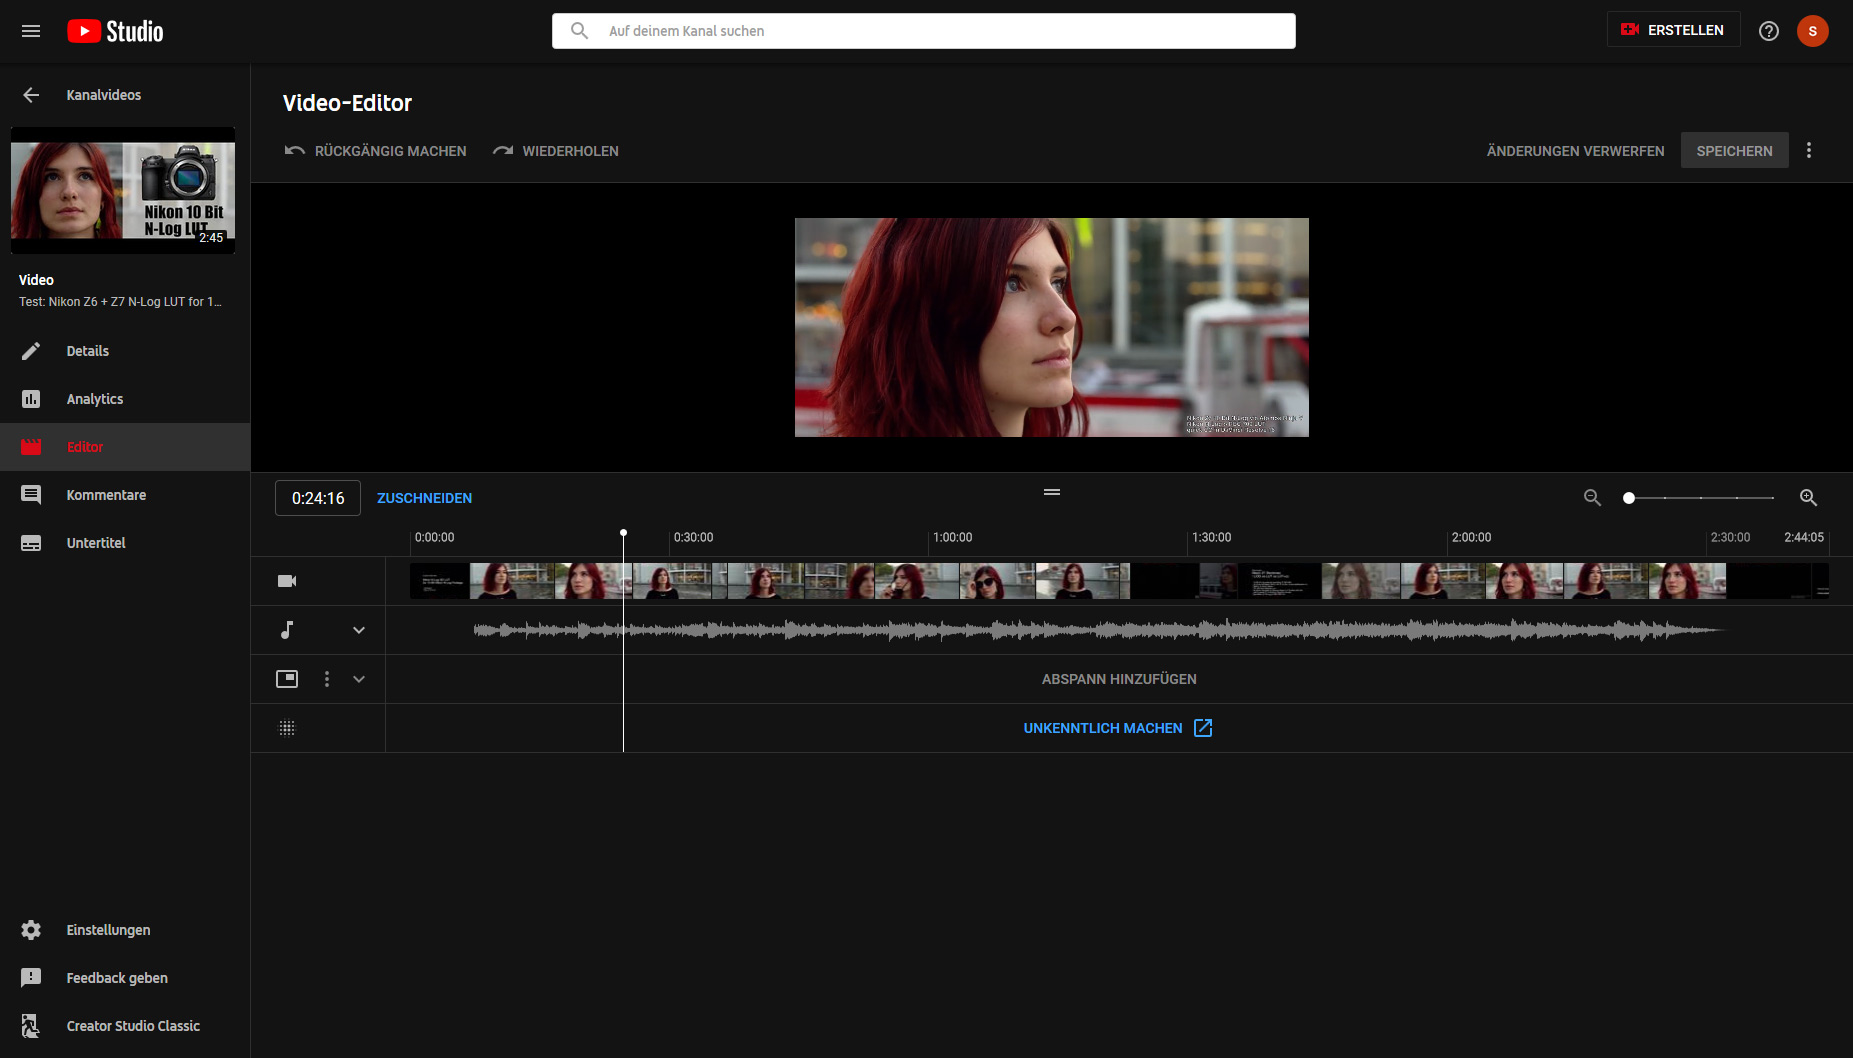Select Details in the sidebar
Screen dimensions: 1853x1058
(88, 351)
